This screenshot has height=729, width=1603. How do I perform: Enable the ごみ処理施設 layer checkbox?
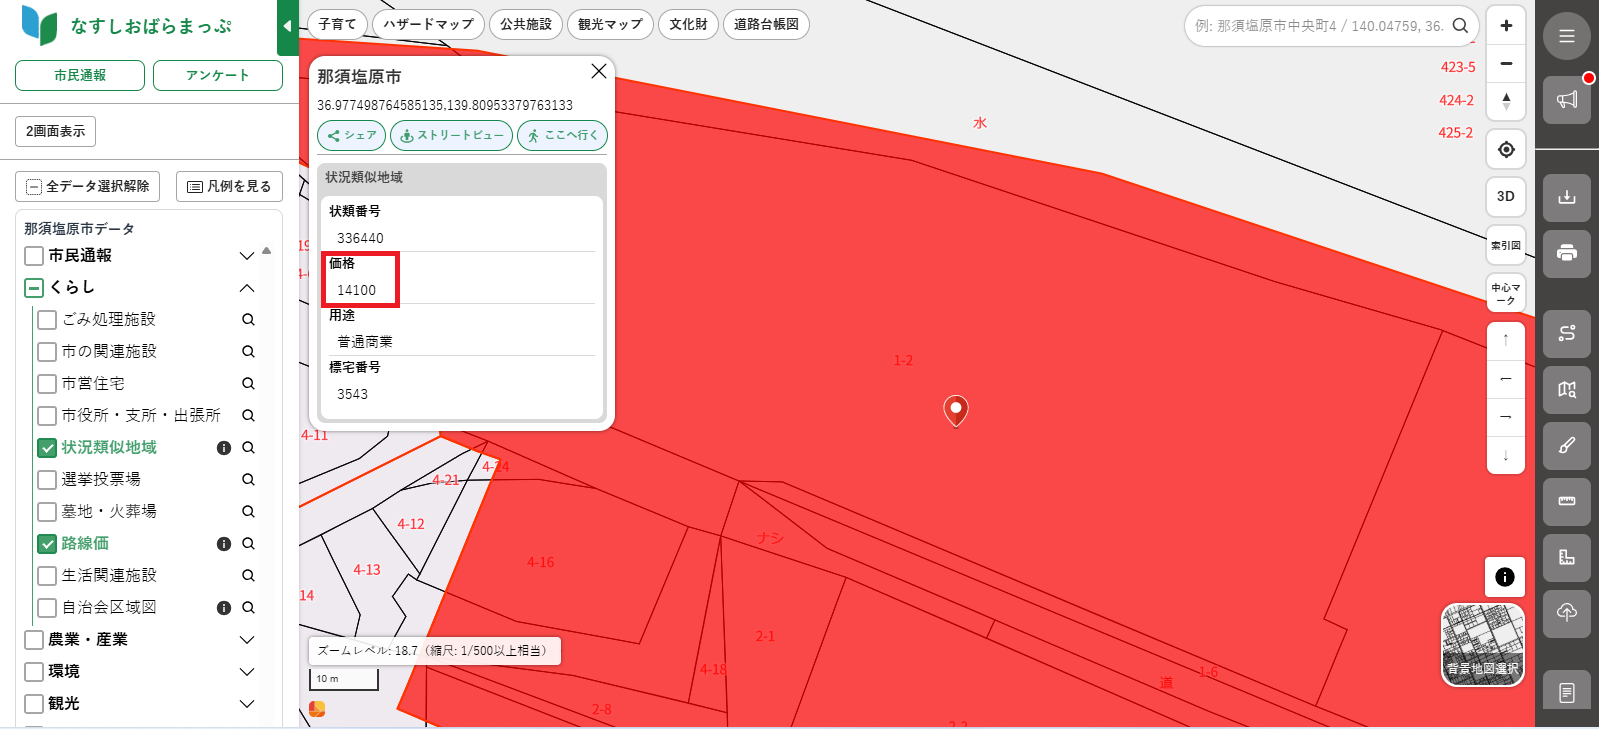pos(47,320)
